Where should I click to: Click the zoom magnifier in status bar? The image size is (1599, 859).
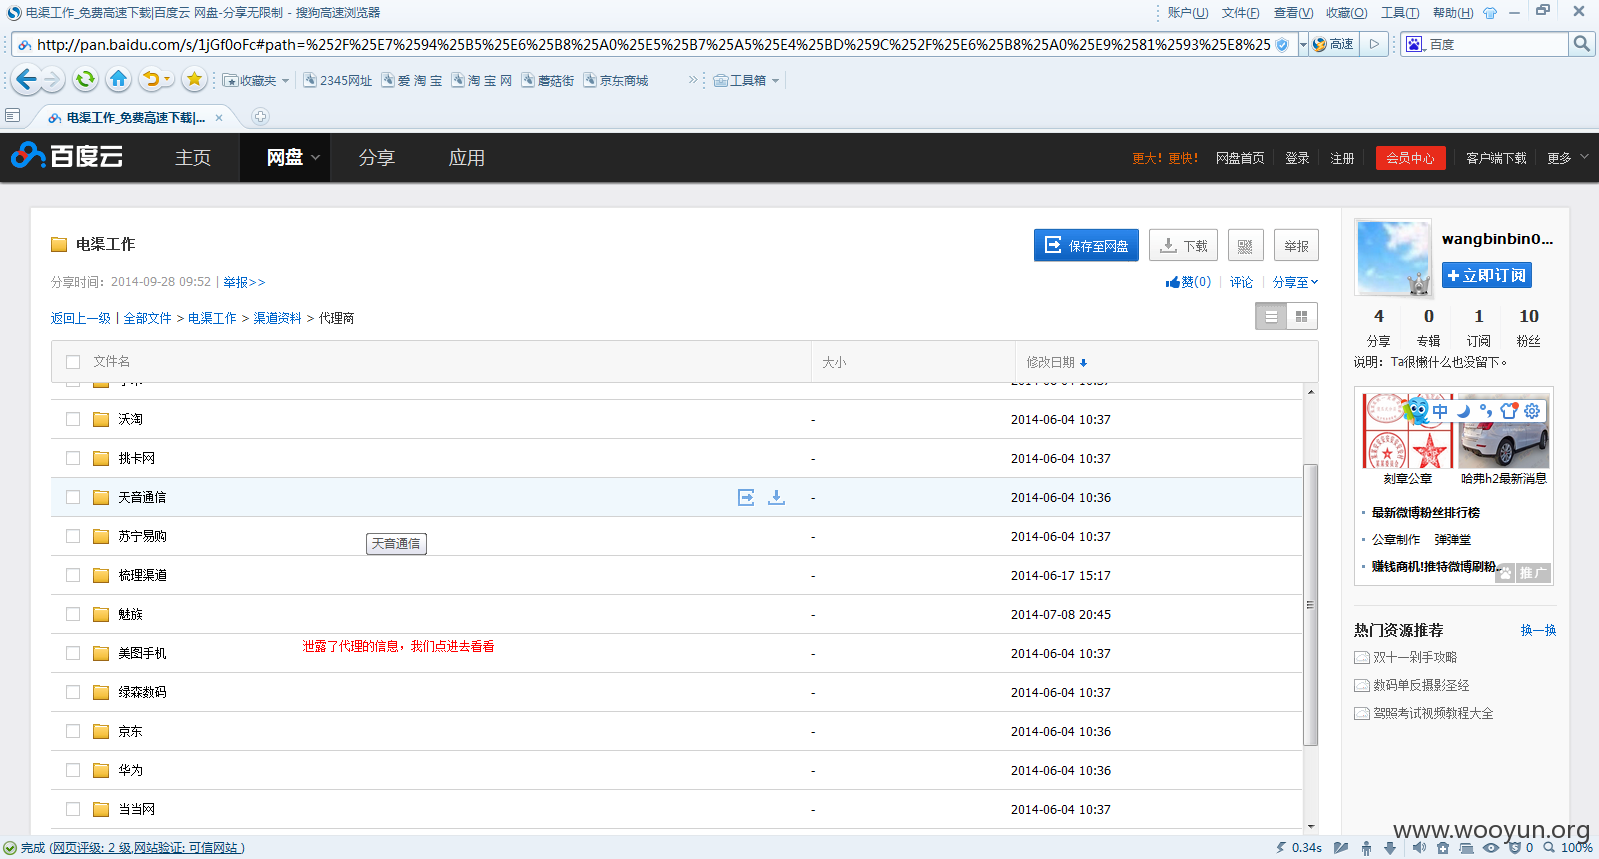coord(1549,847)
